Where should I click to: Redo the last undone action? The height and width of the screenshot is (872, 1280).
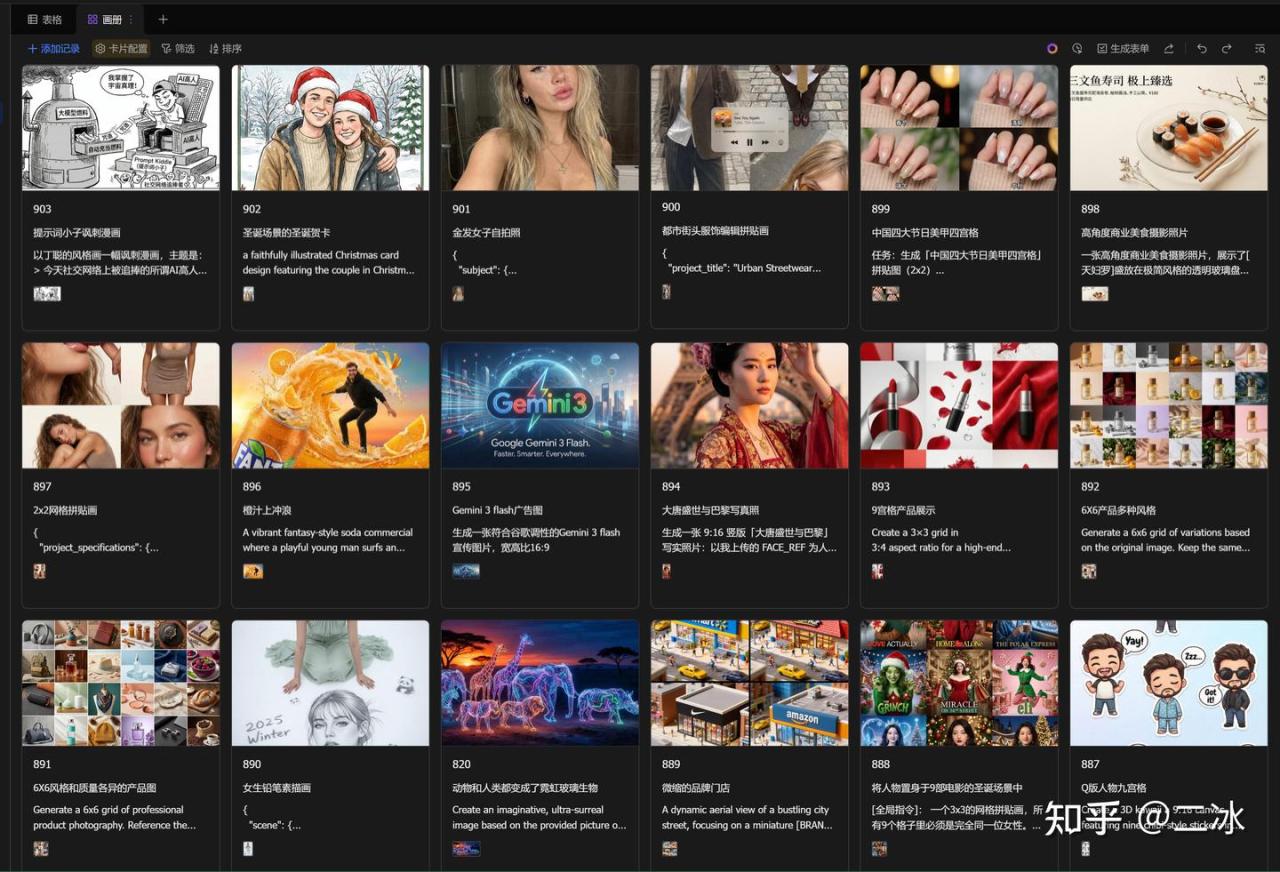click(1227, 49)
